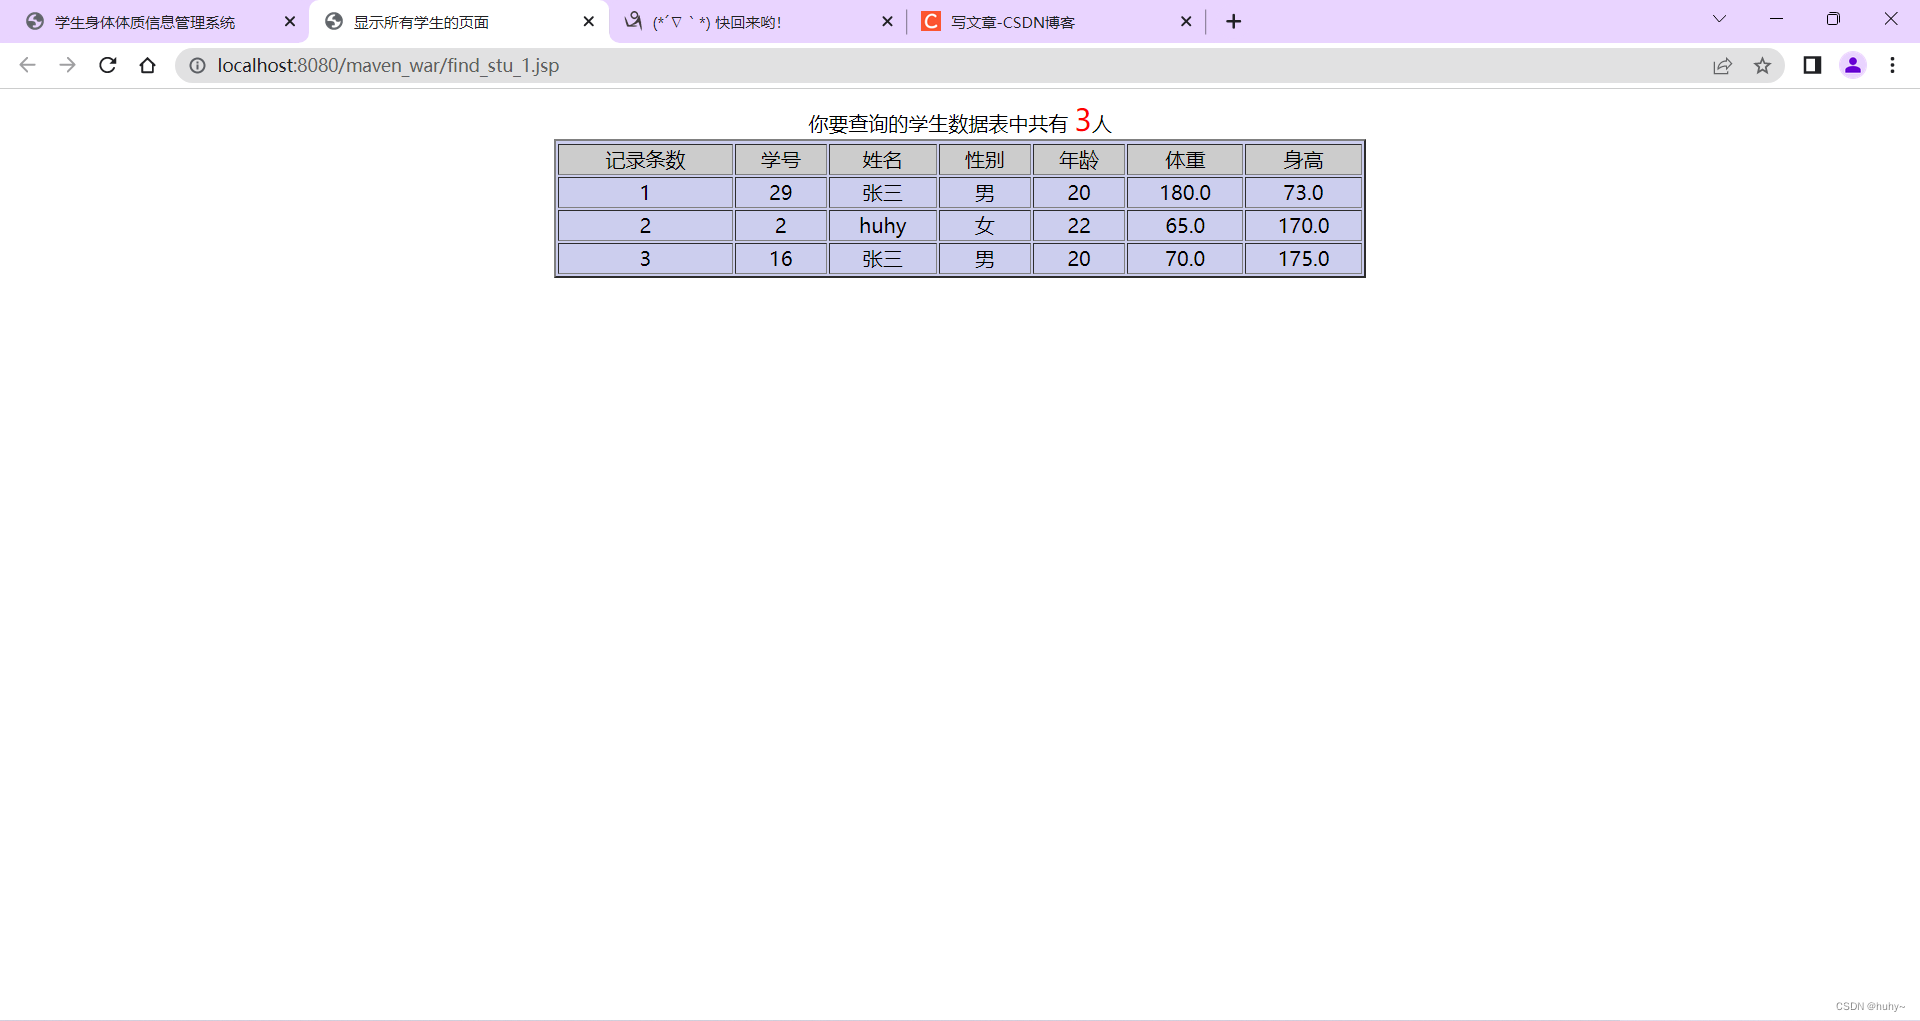View site information icon in address bar
The height and width of the screenshot is (1021, 1920).
pyautogui.click(x=198, y=65)
